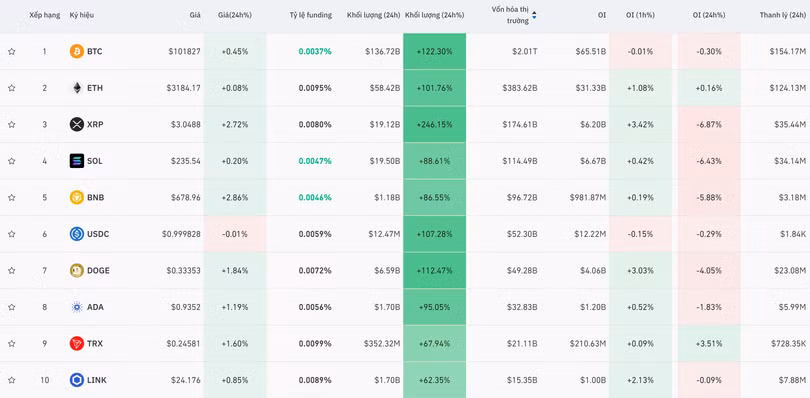Favorite ETH with its star icon
This screenshot has width=810, height=398.
(11, 88)
